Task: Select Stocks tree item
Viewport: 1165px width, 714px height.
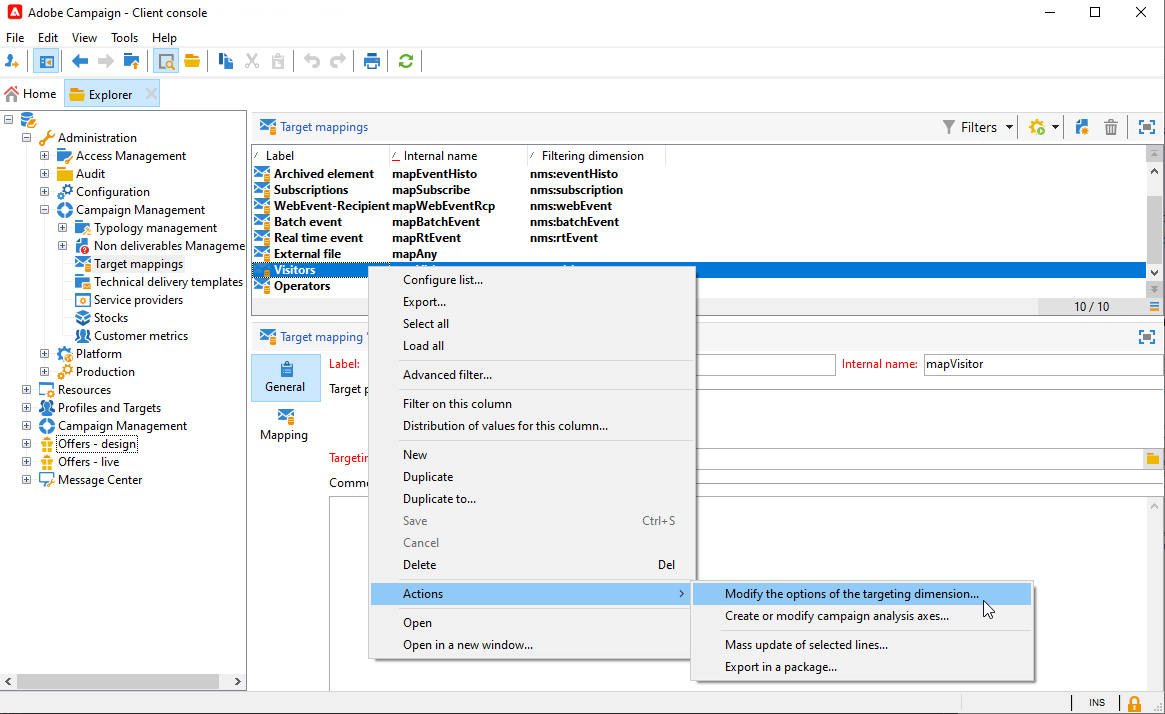Action: 111,317
